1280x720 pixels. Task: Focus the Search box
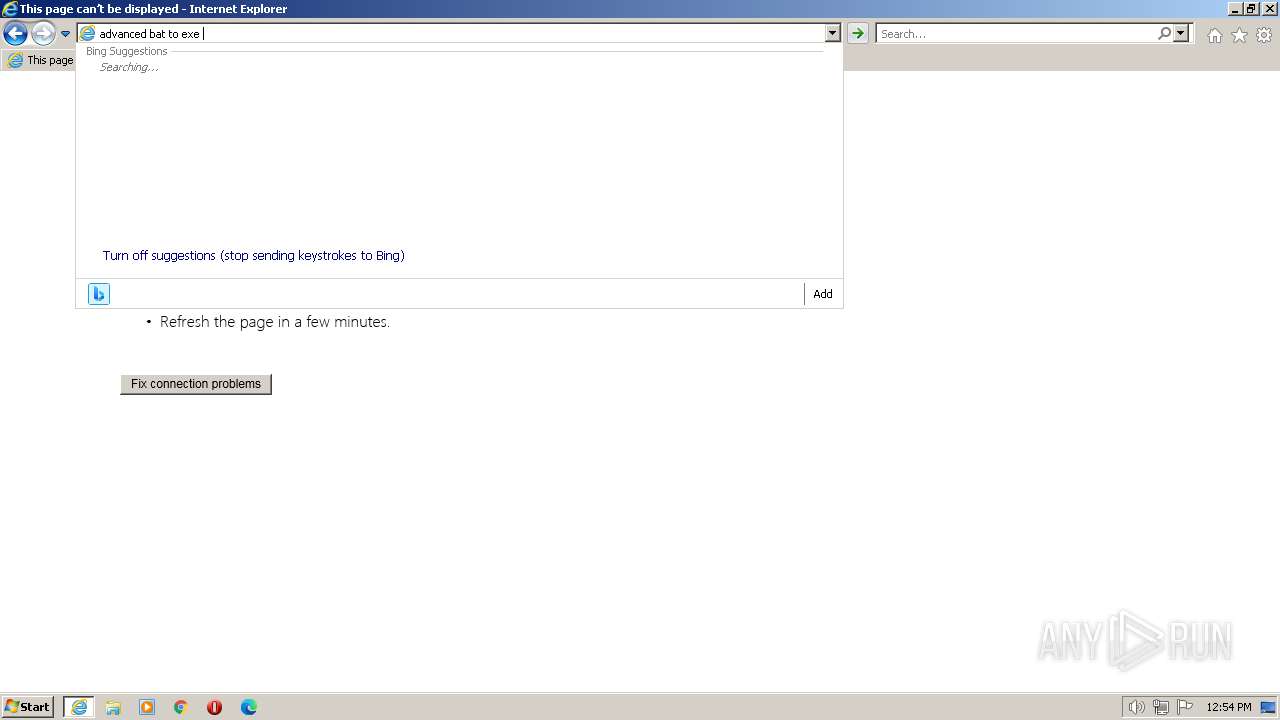[1016, 33]
